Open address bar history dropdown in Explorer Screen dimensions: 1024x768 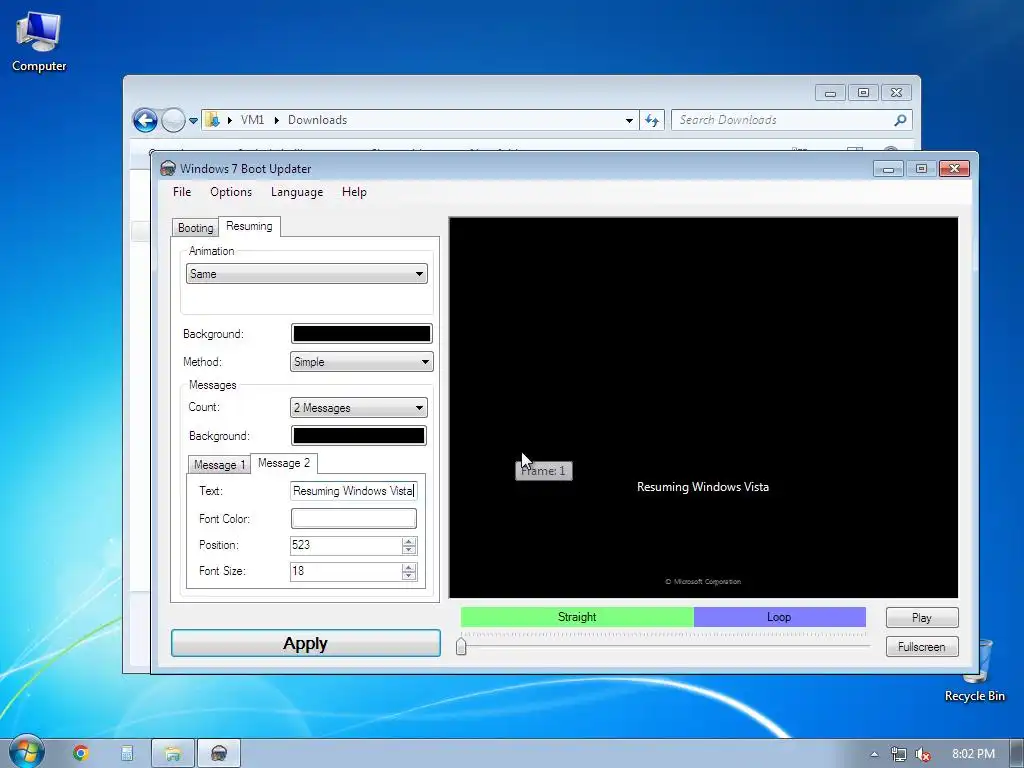click(x=629, y=120)
